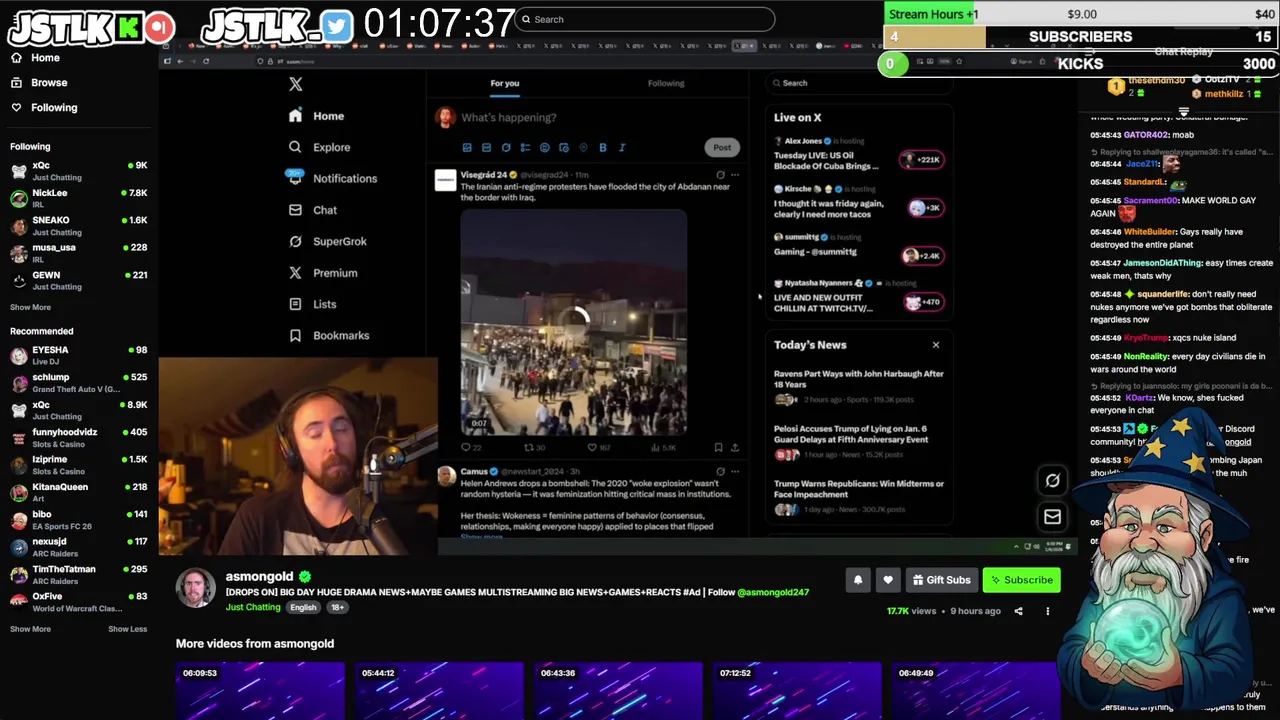Open Notifications in the X navigation
This screenshot has width=1280, height=720.
pos(333,178)
